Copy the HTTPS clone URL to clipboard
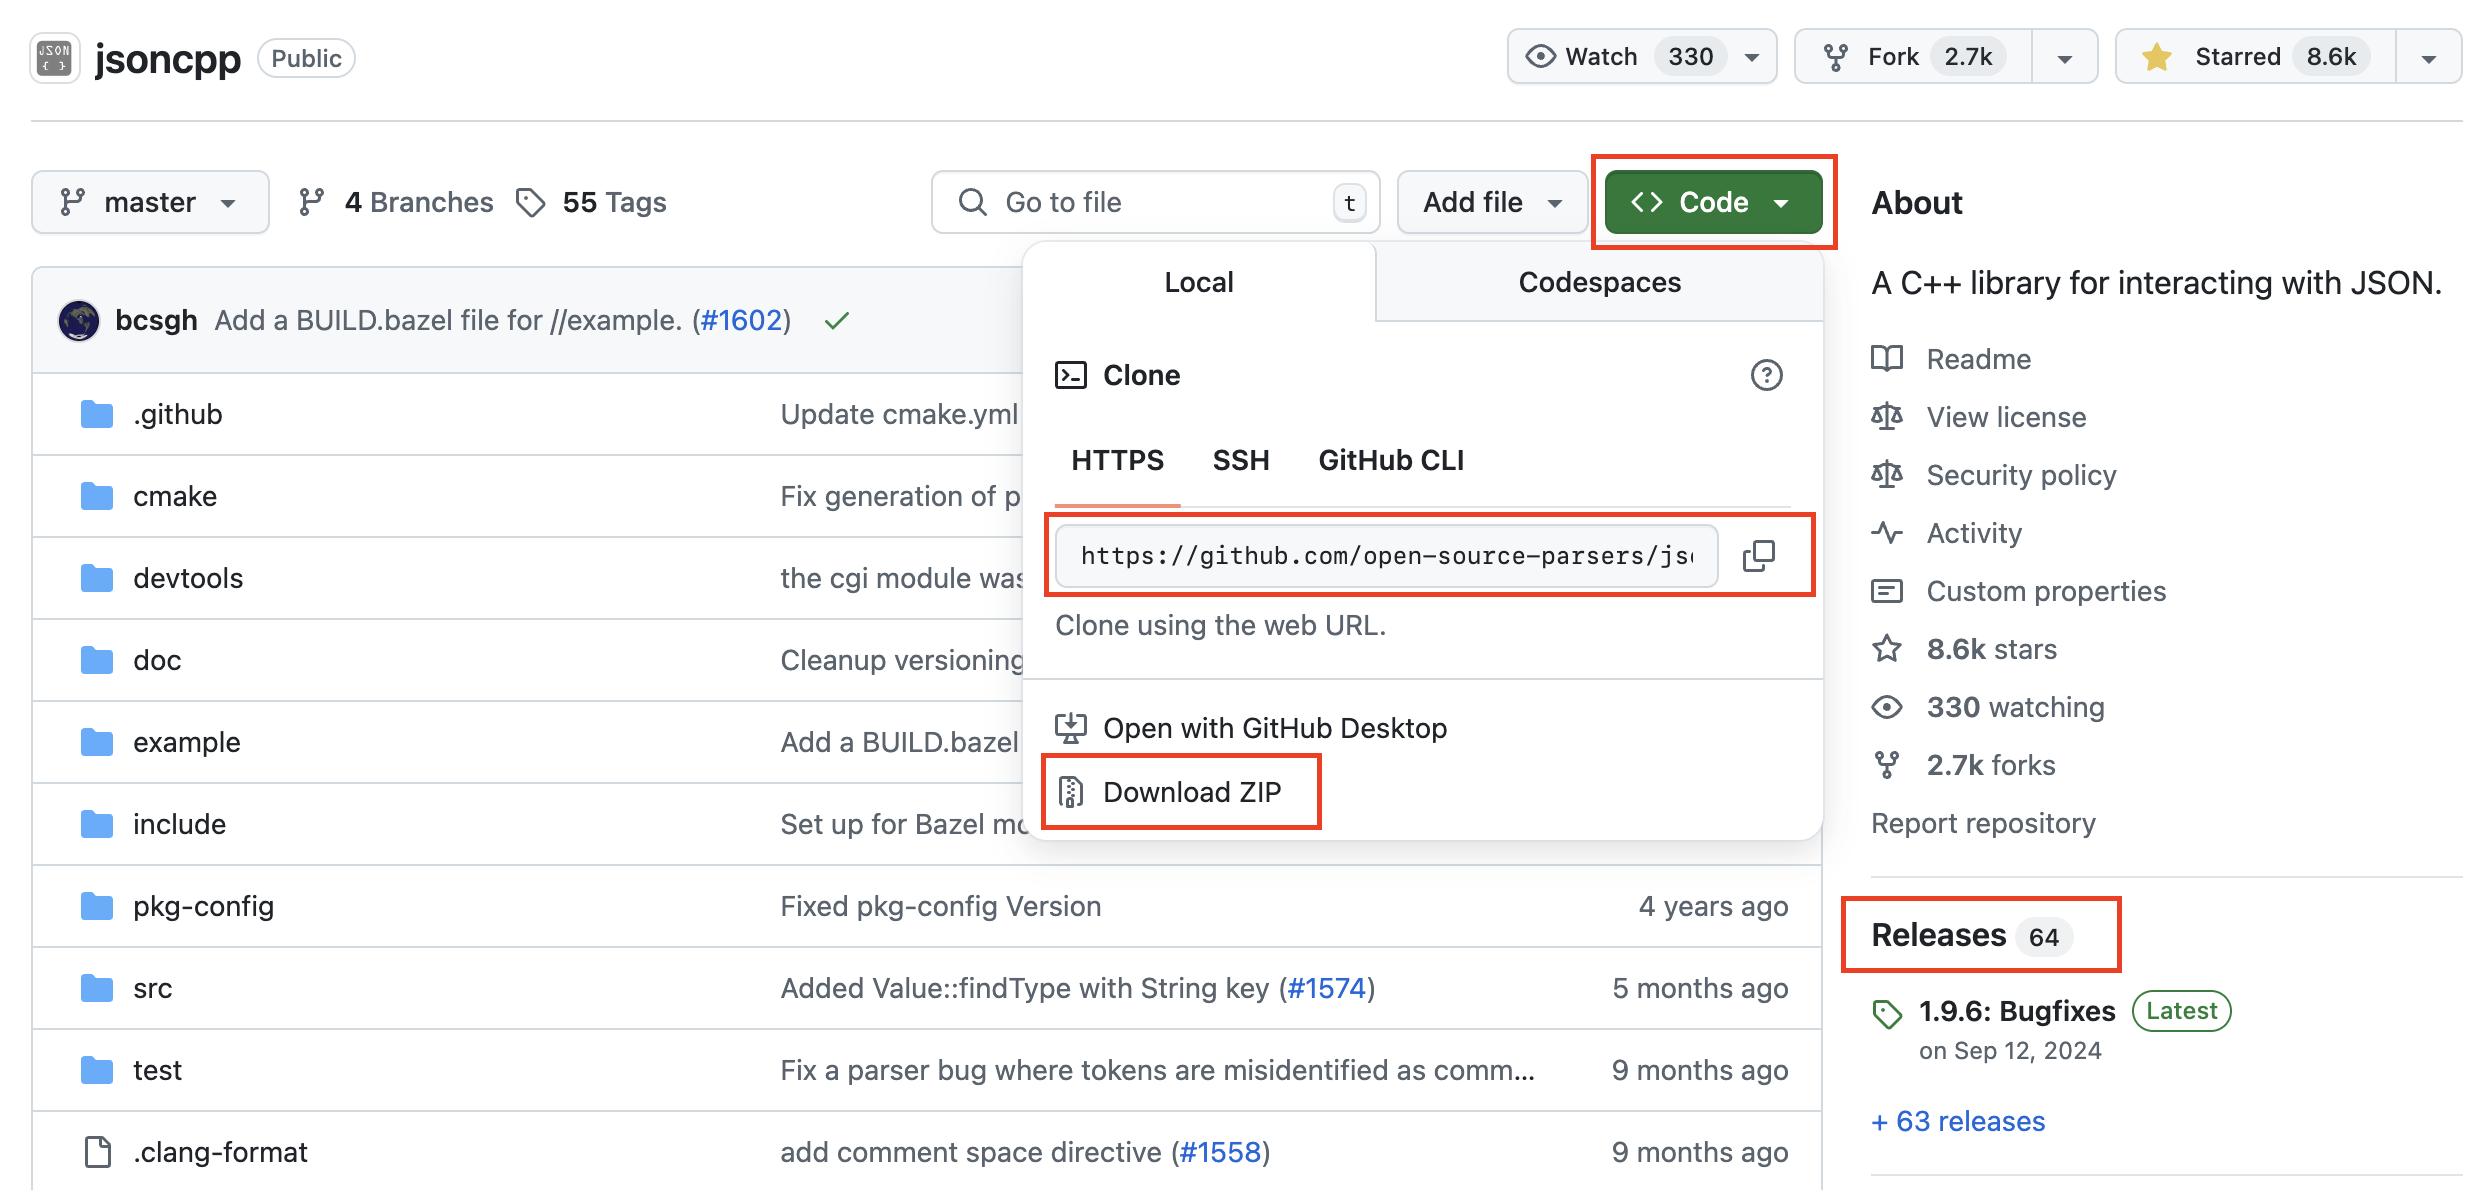 tap(1759, 556)
